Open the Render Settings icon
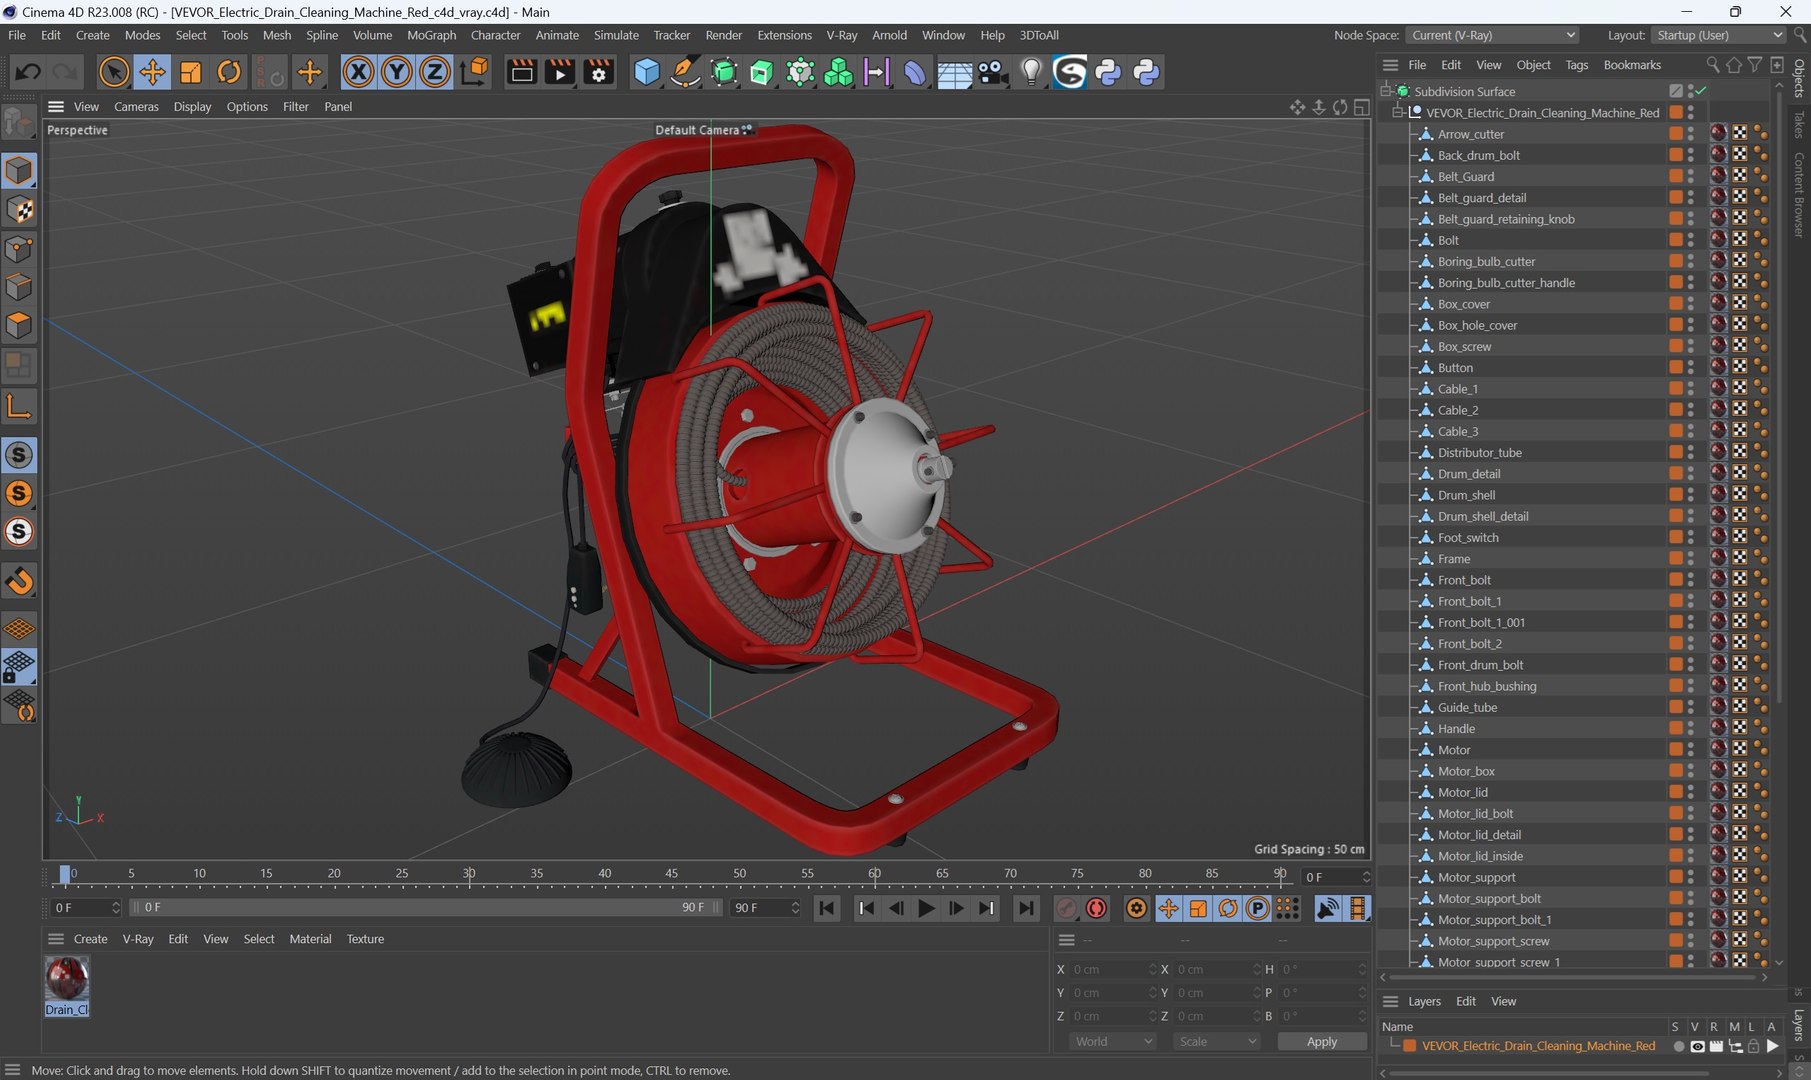 click(599, 72)
